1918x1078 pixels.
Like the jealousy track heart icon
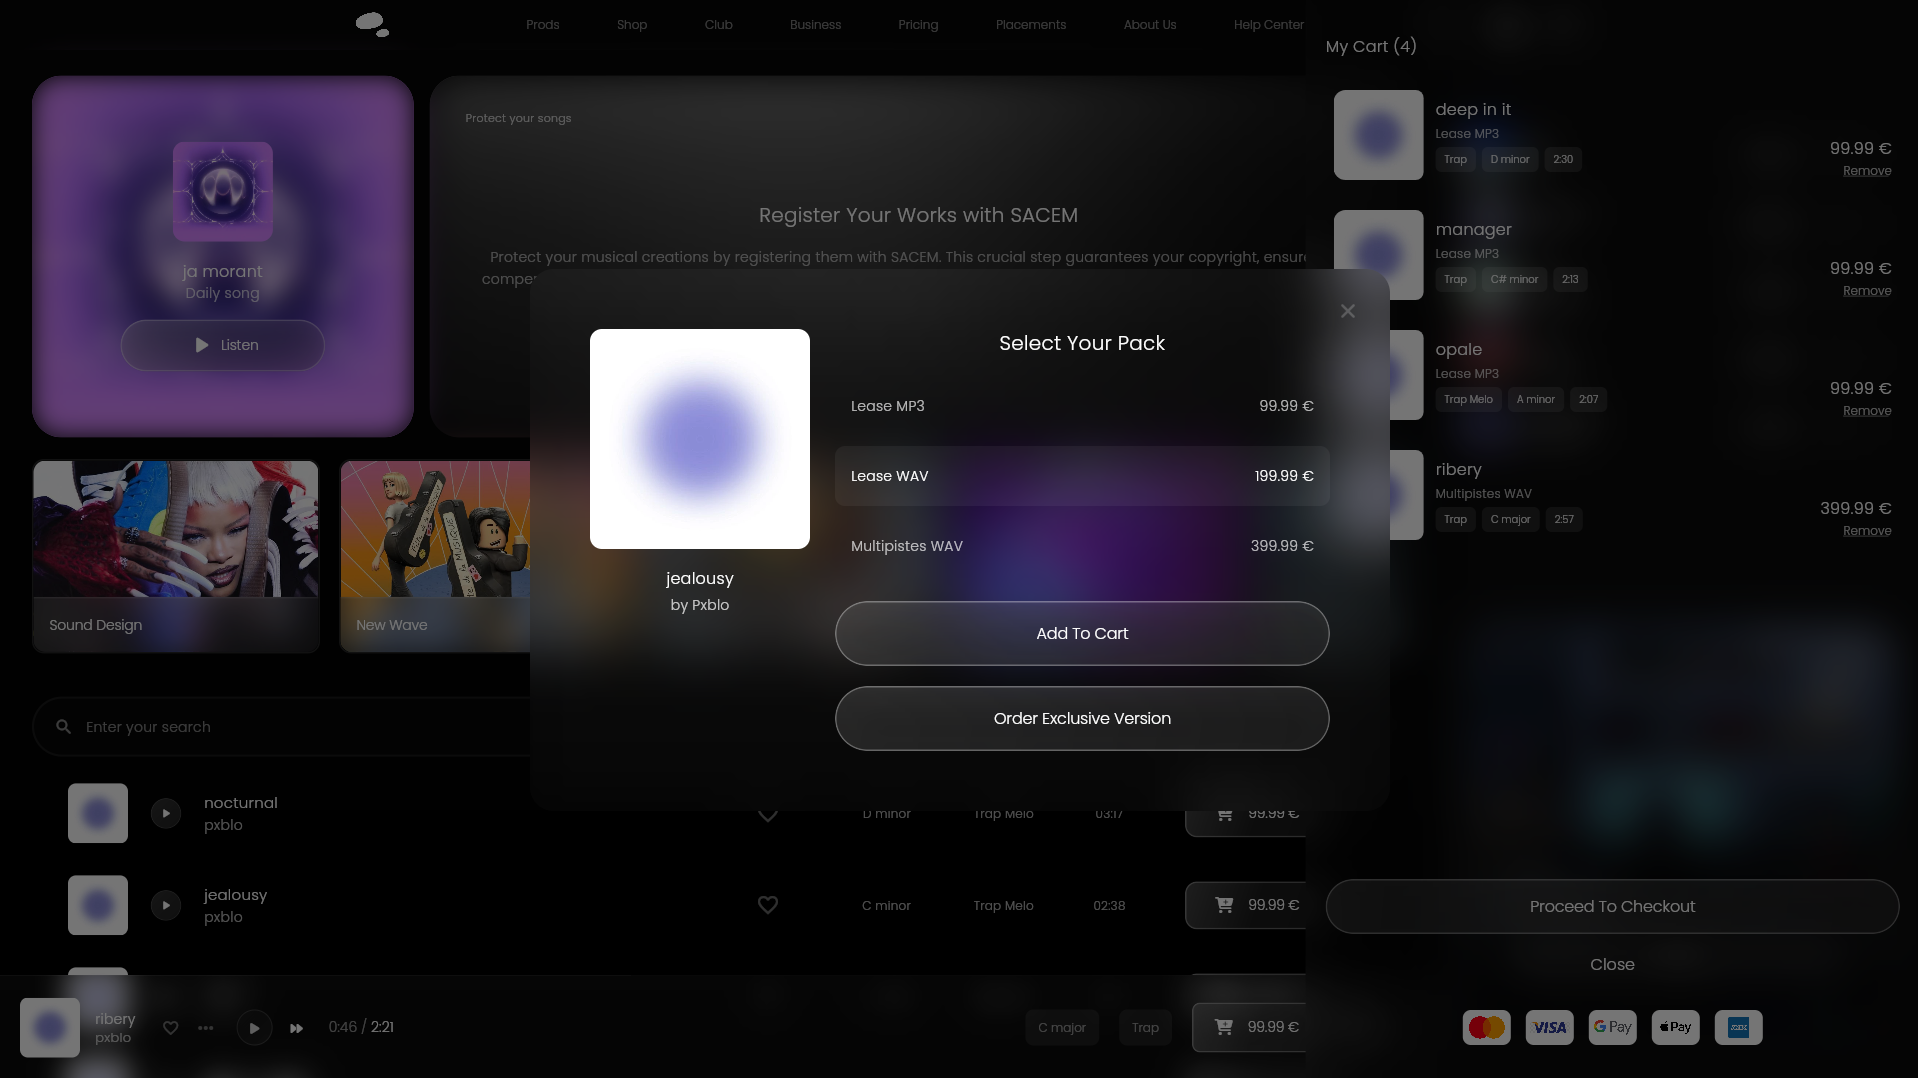click(768, 905)
